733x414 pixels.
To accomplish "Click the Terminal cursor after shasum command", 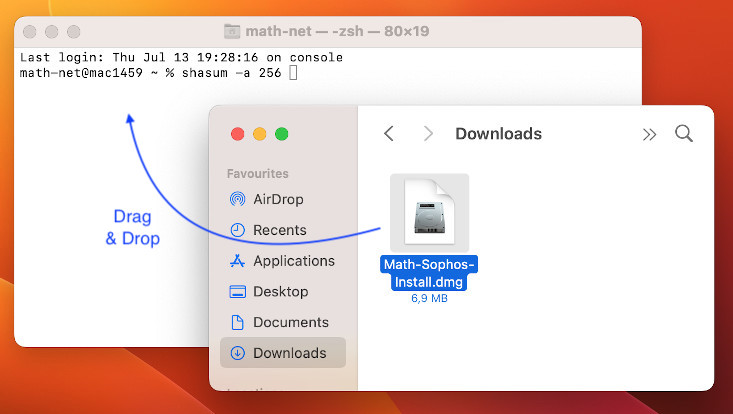I will 293,73.
